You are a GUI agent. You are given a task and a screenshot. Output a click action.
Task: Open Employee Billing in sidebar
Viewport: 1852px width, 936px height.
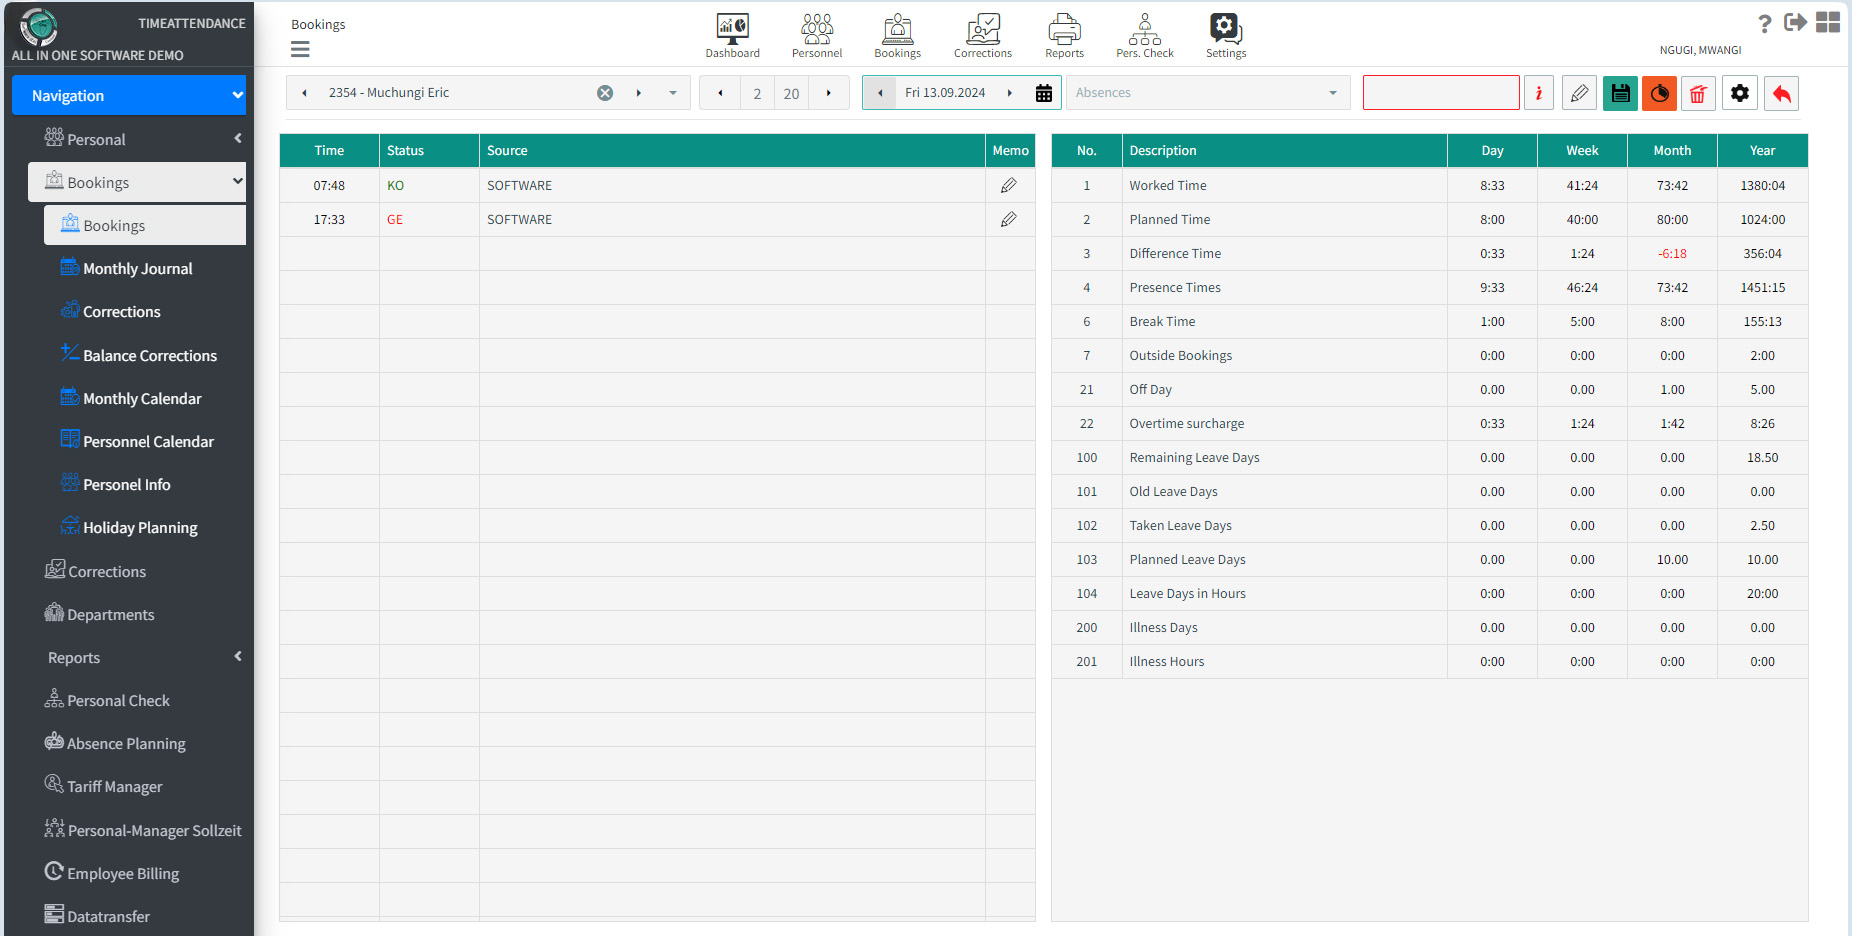pyautogui.click(x=123, y=873)
